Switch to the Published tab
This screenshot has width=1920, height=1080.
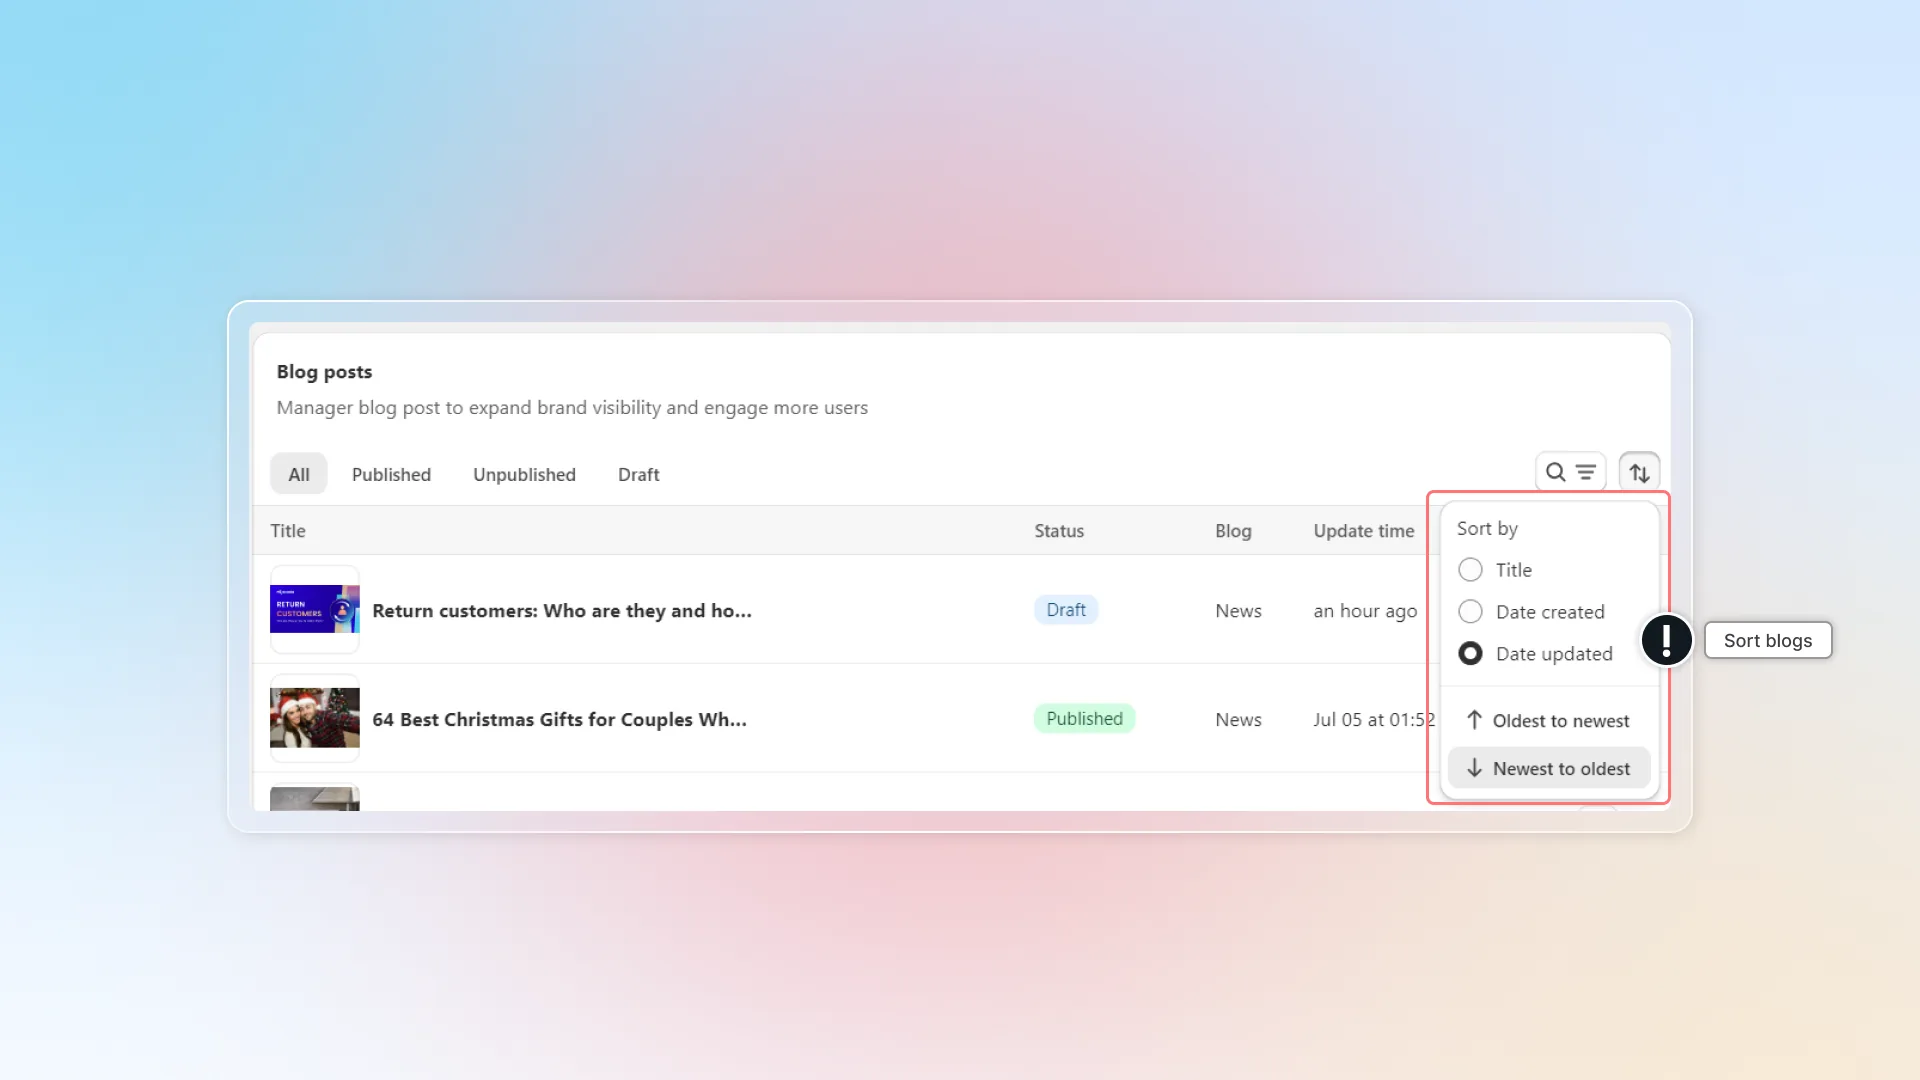(391, 474)
